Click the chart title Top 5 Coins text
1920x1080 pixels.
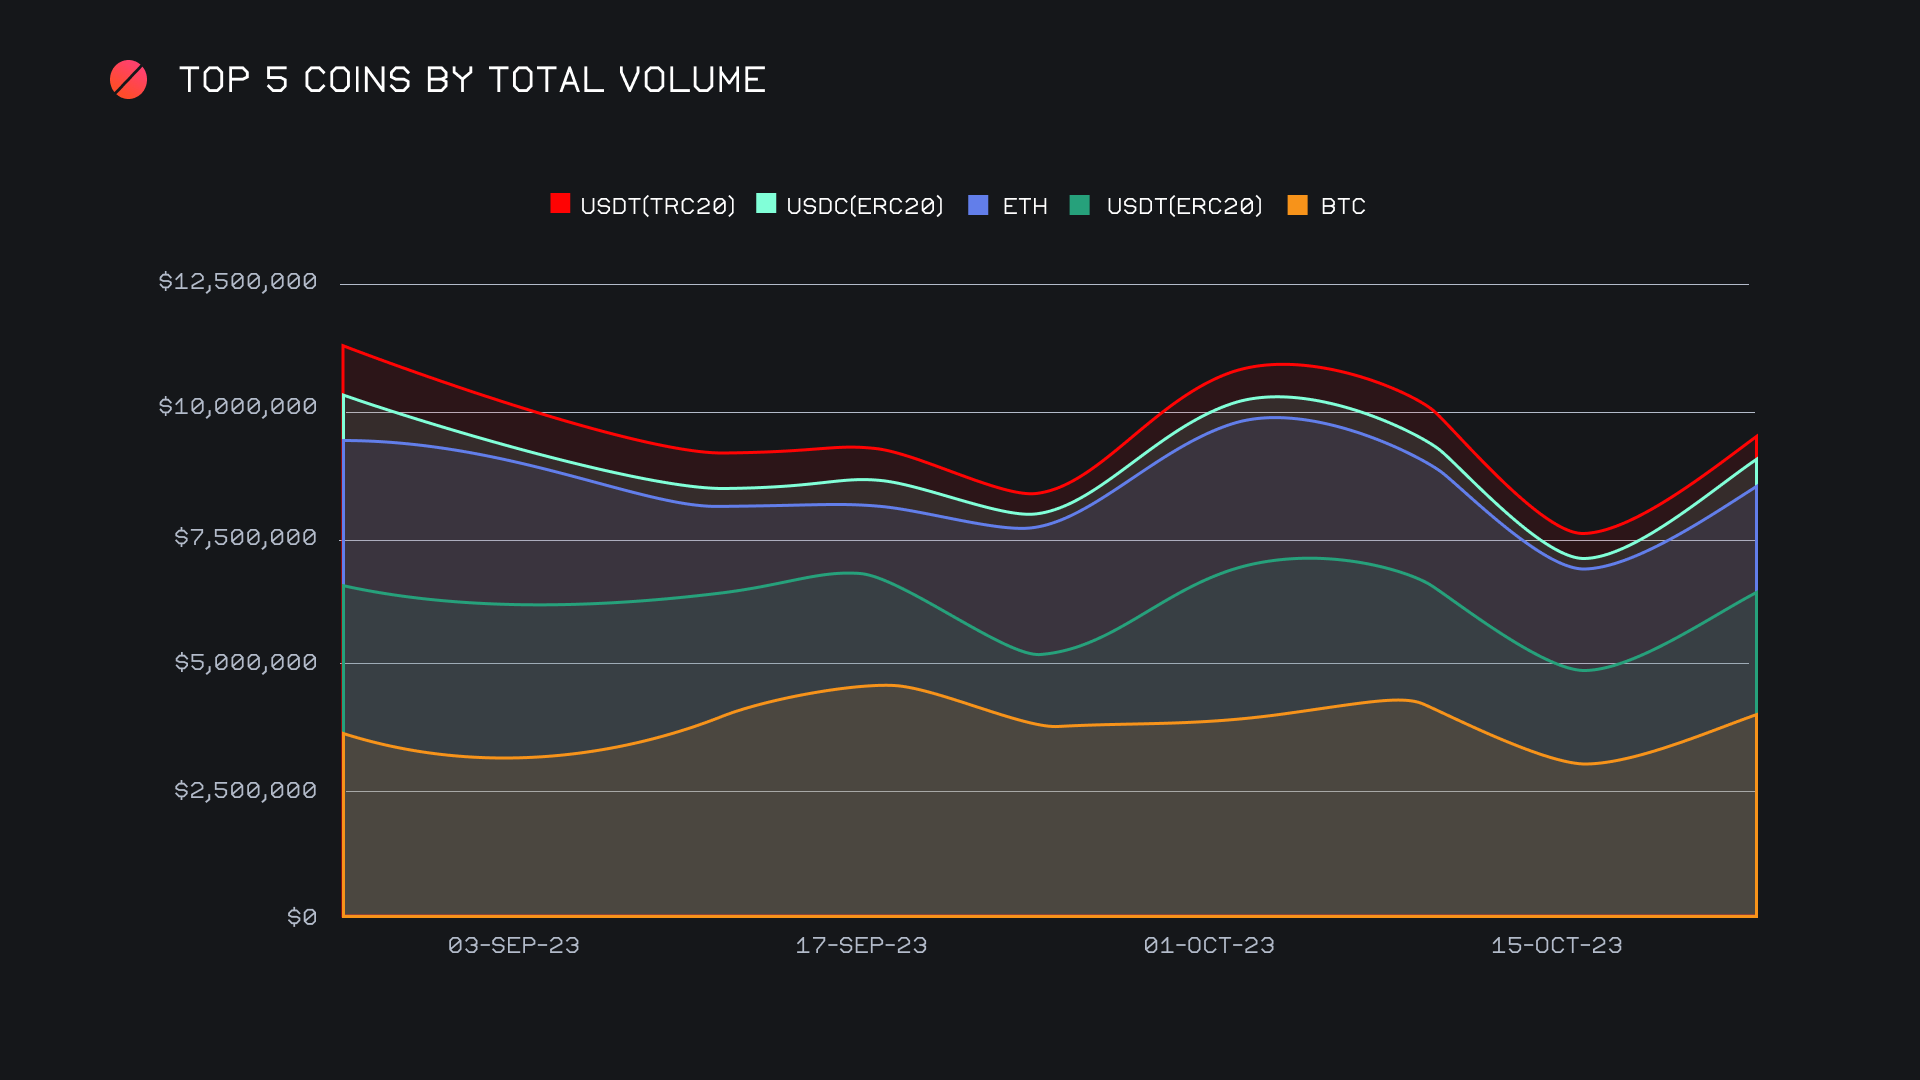point(472,80)
